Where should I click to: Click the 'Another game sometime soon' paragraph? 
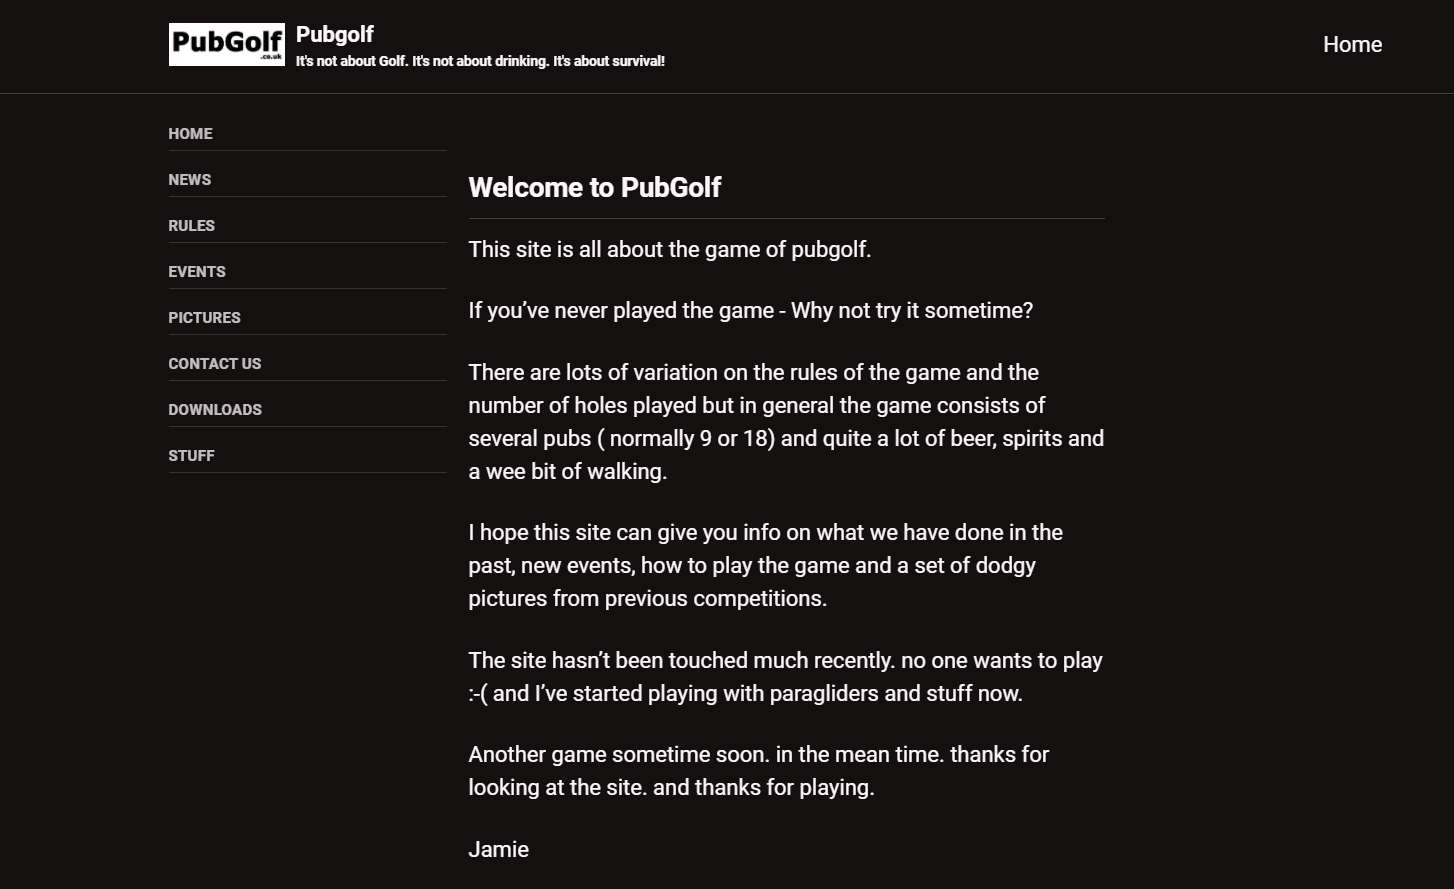(x=759, y=771)
